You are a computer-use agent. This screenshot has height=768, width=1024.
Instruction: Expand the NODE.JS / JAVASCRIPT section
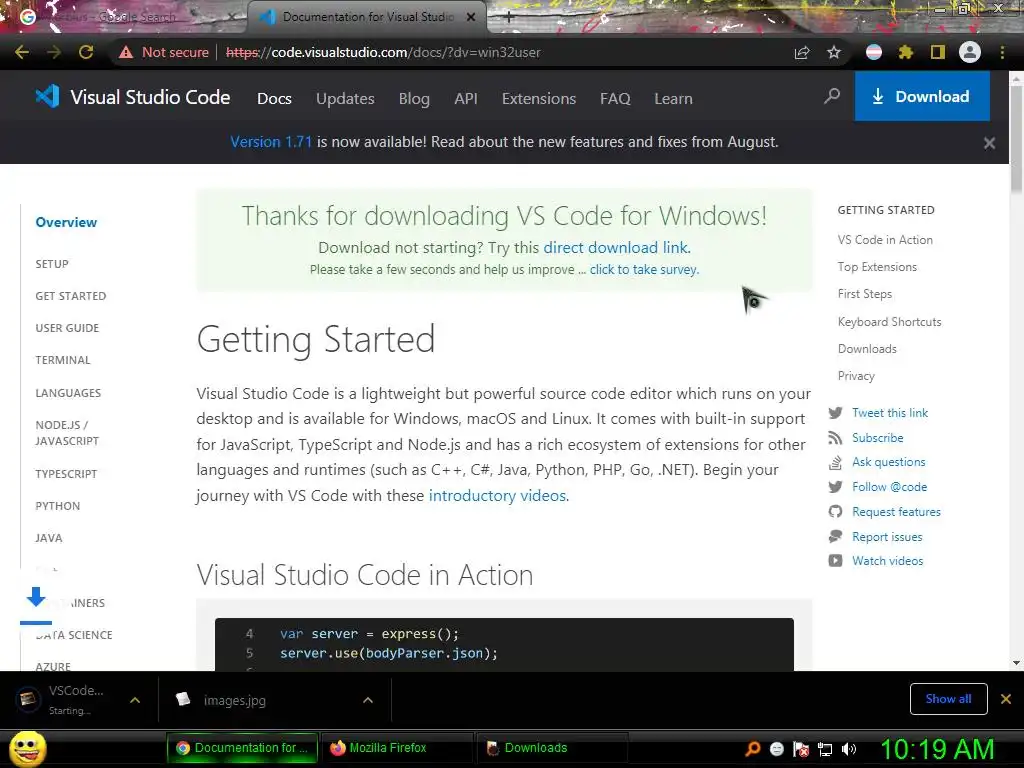67,433
